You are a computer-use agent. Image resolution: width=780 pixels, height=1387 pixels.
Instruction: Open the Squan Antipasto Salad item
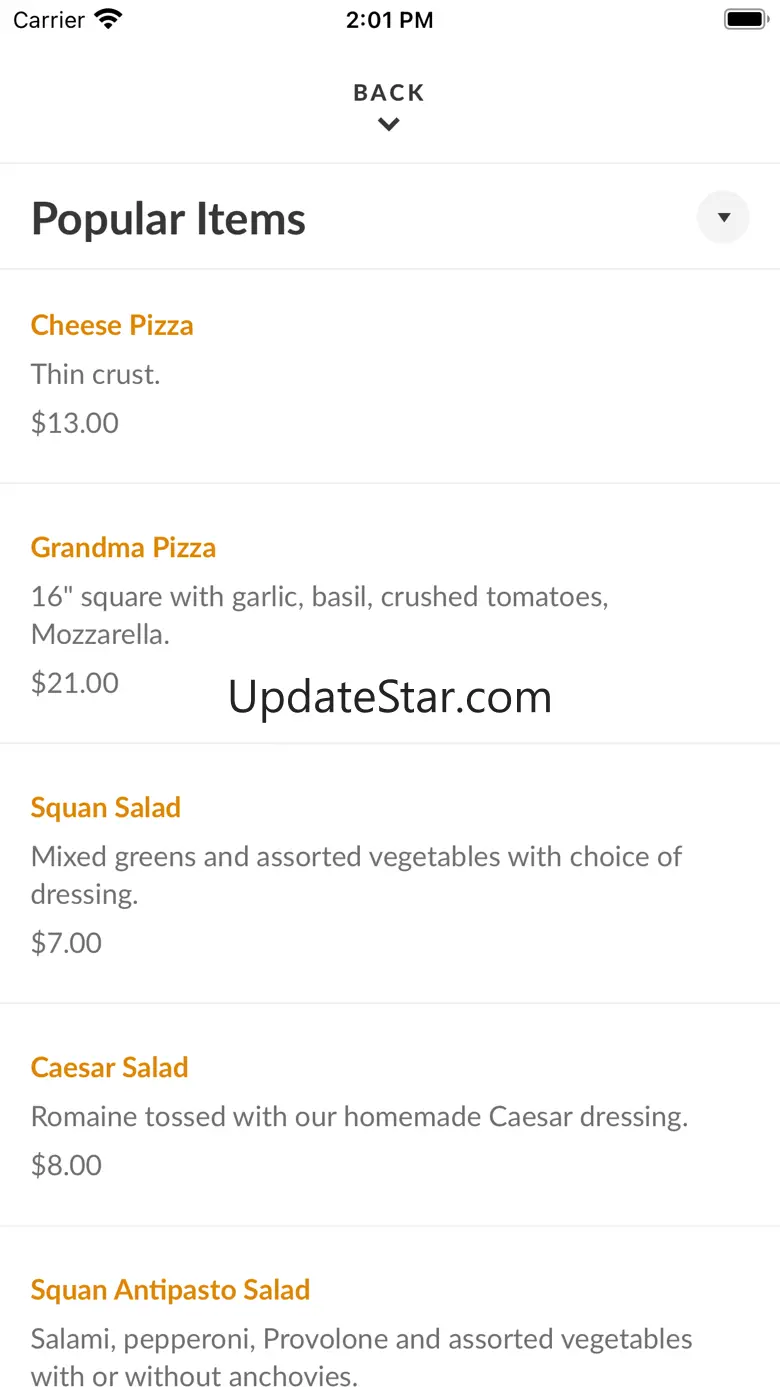point(170,1290)
